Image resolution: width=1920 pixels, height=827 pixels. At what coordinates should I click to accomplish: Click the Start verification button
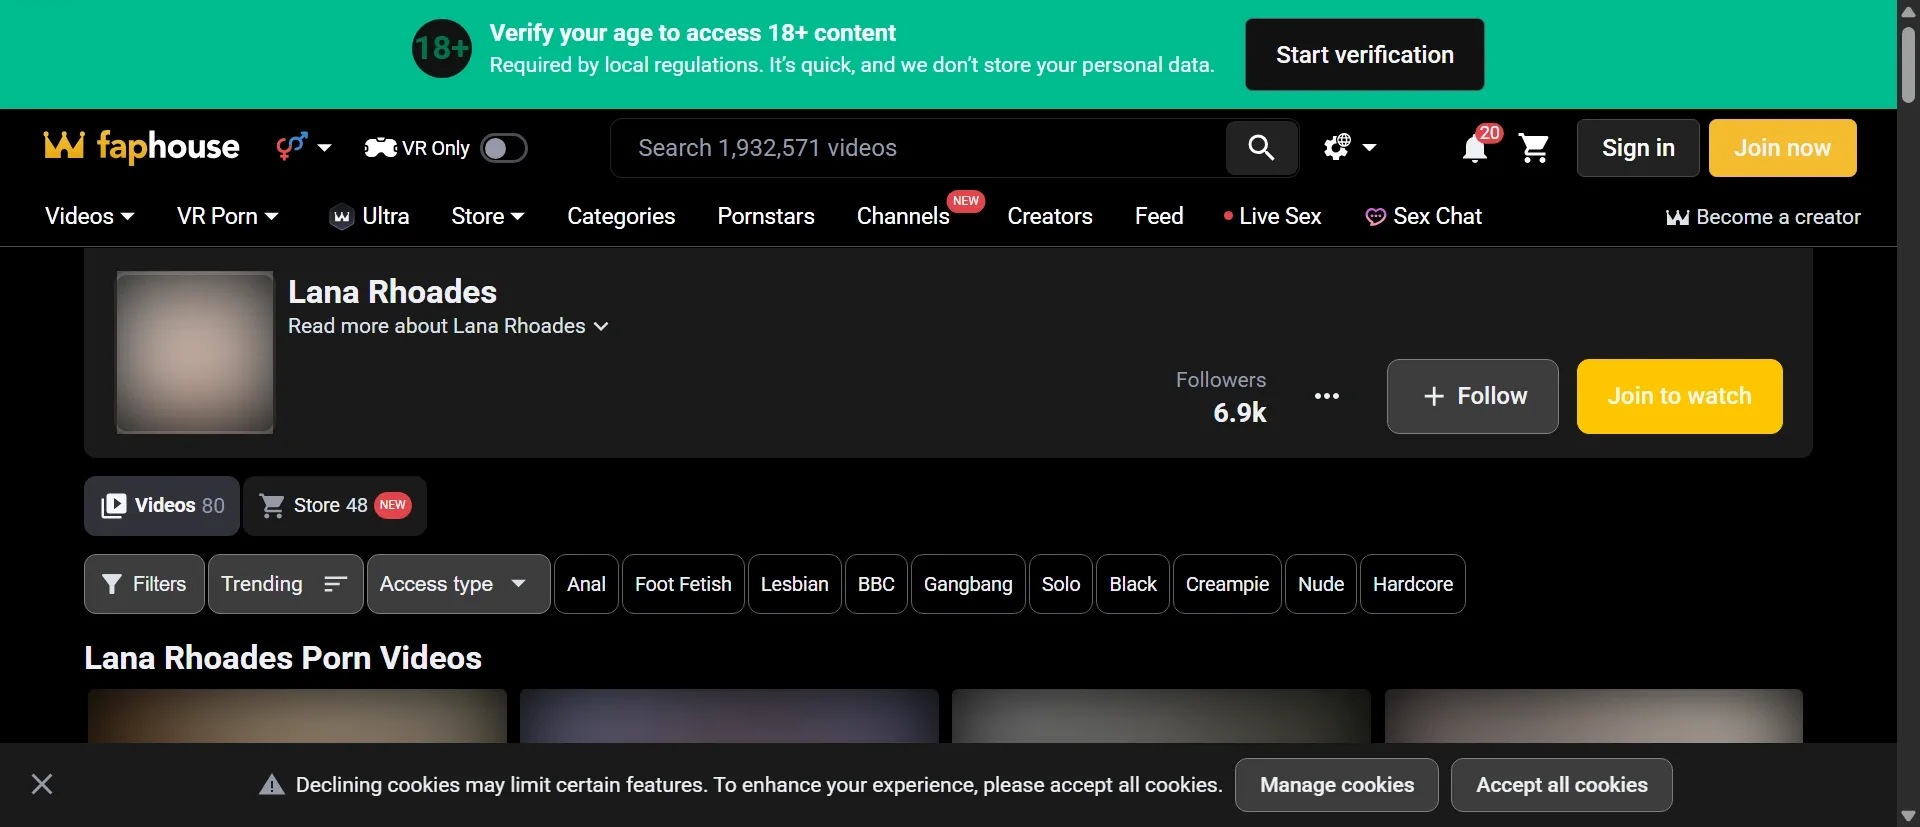(x=1364, y=55)
